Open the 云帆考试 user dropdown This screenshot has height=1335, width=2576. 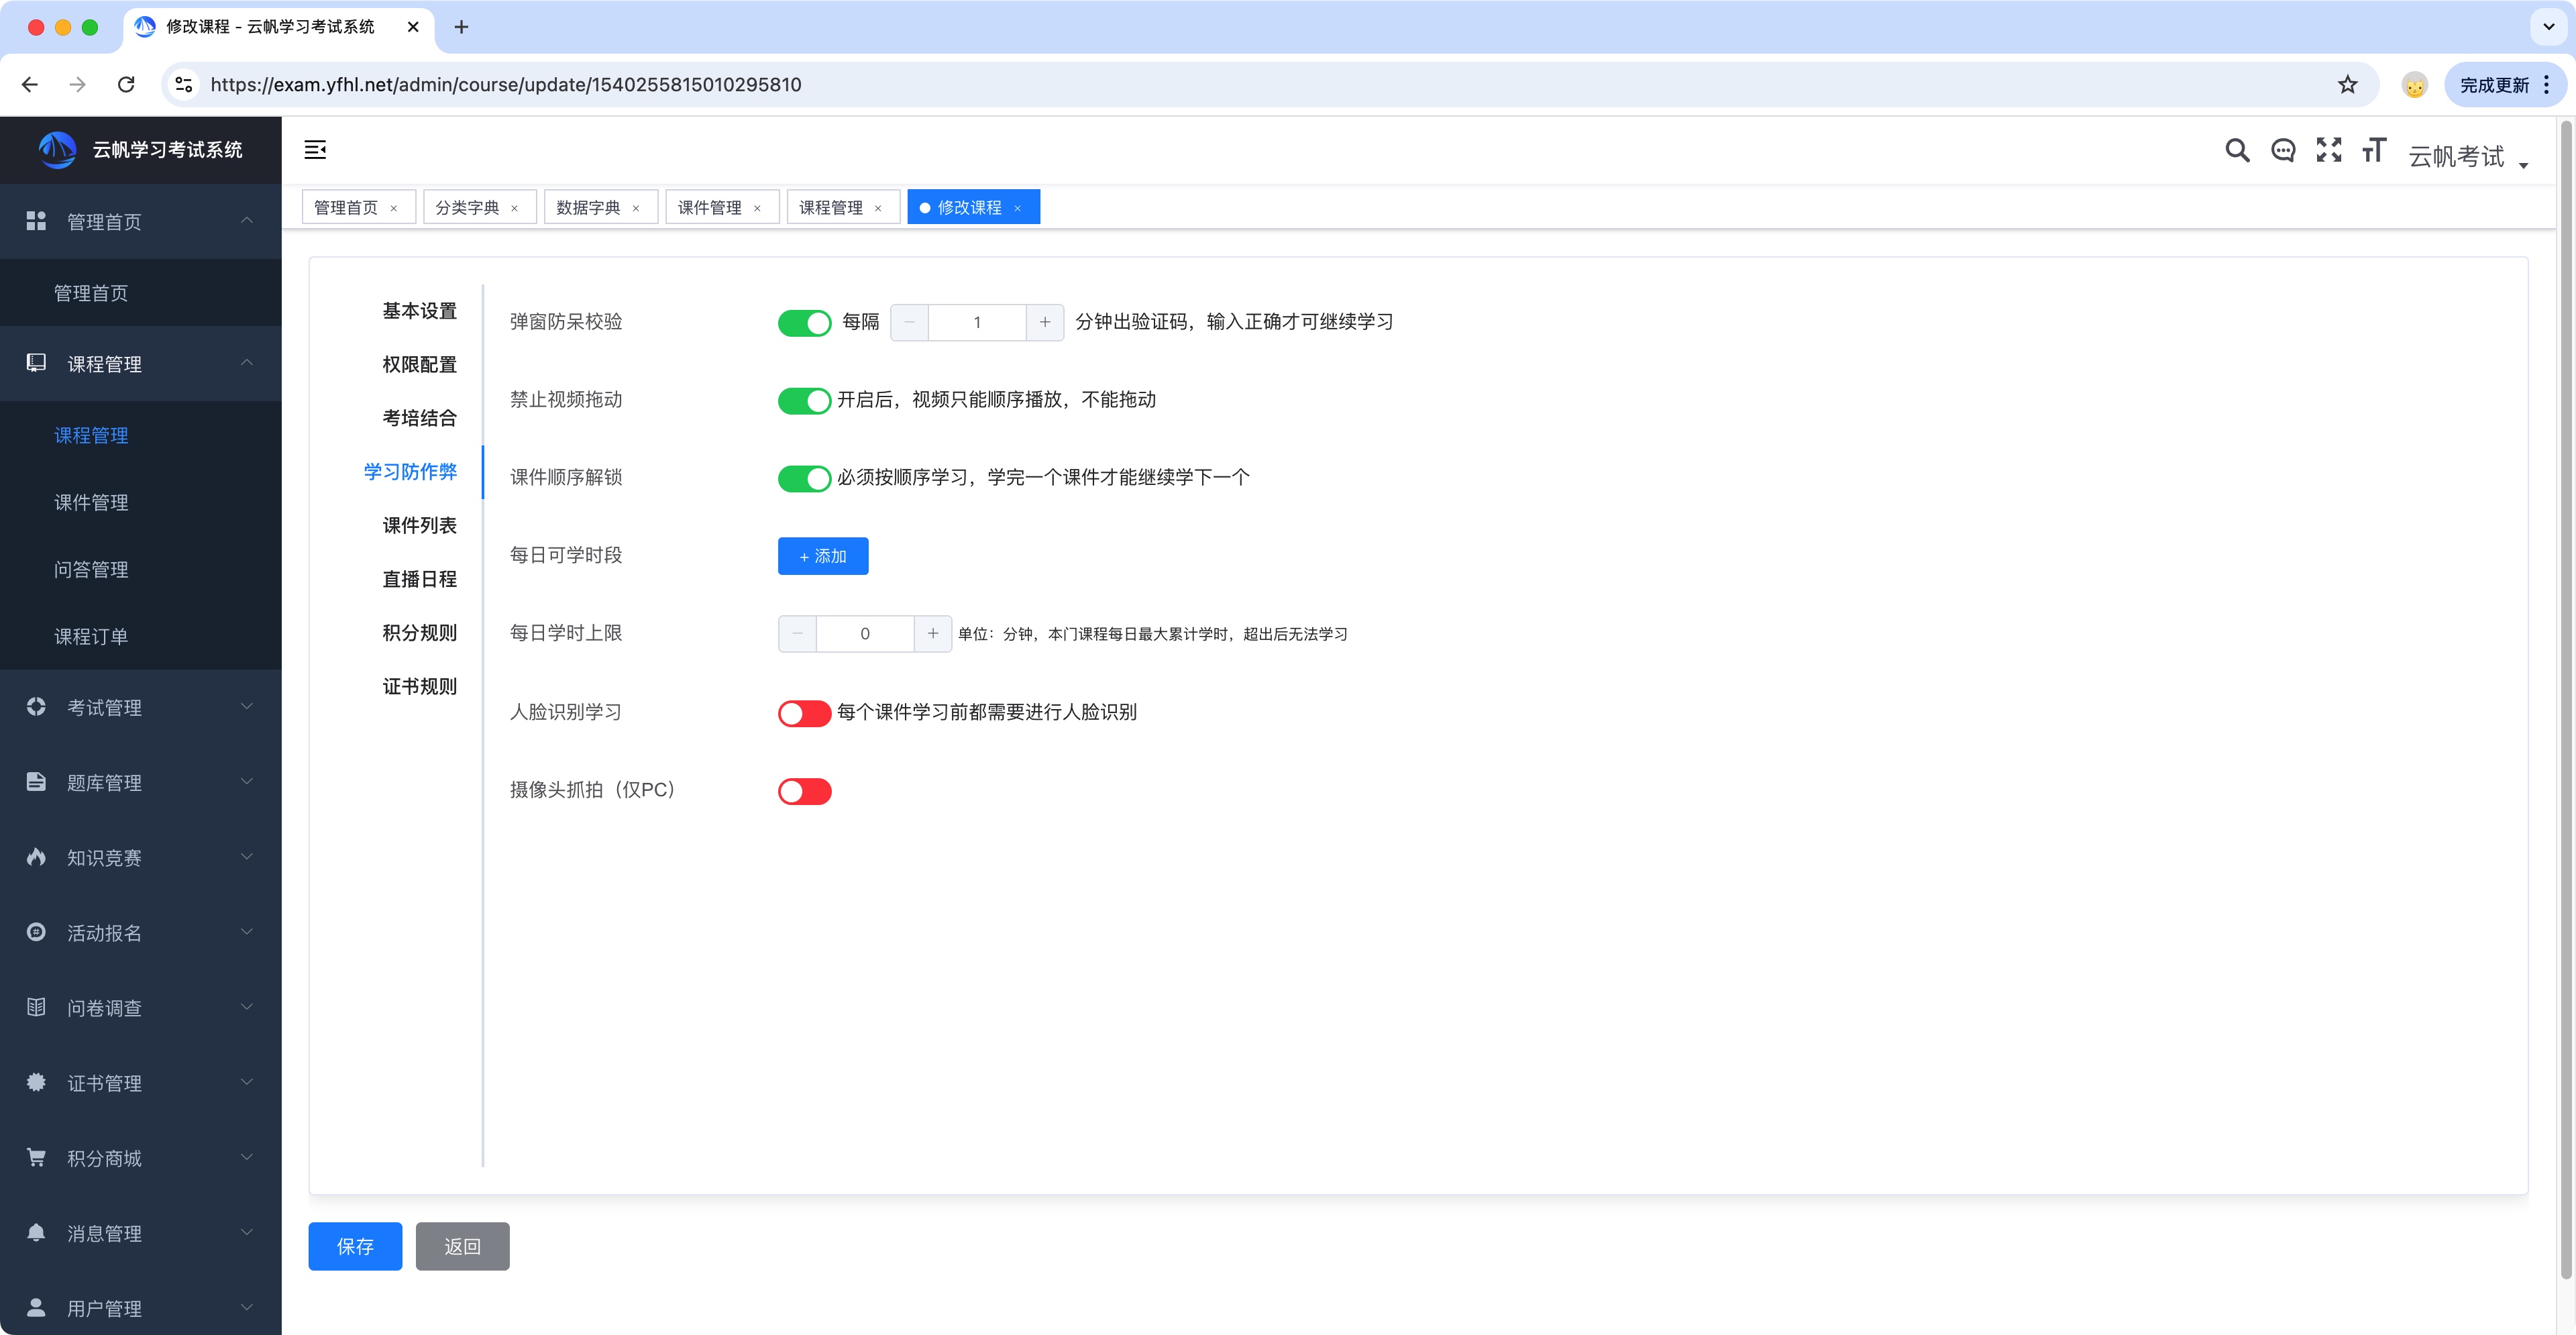click(x=2468, y=156)
